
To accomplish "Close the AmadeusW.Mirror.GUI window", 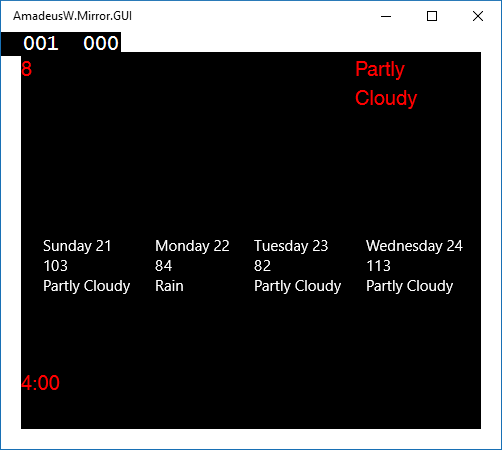I will [478, 16].
